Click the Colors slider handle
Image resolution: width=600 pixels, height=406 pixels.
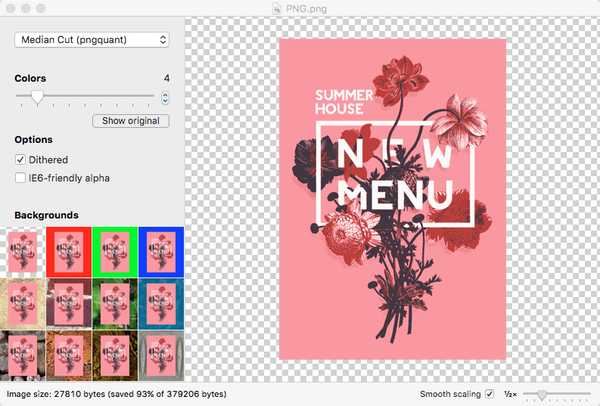37,97
